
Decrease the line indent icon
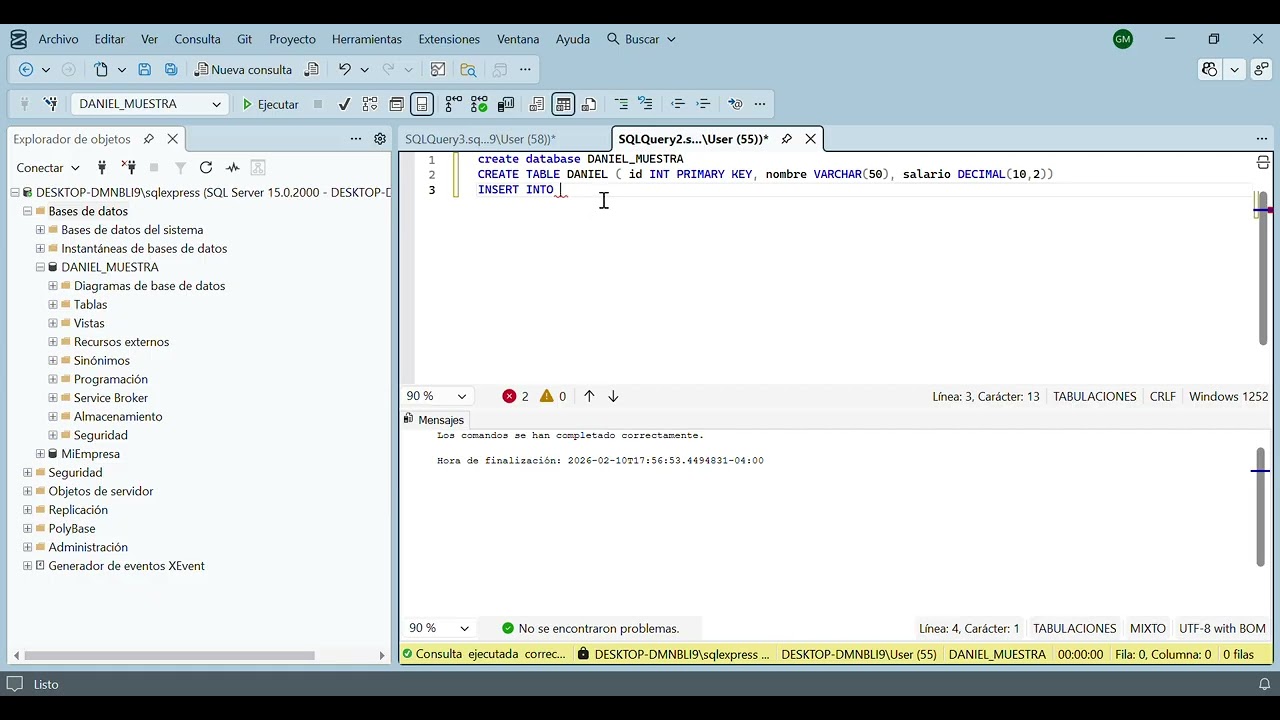click(x=678, y=104)
